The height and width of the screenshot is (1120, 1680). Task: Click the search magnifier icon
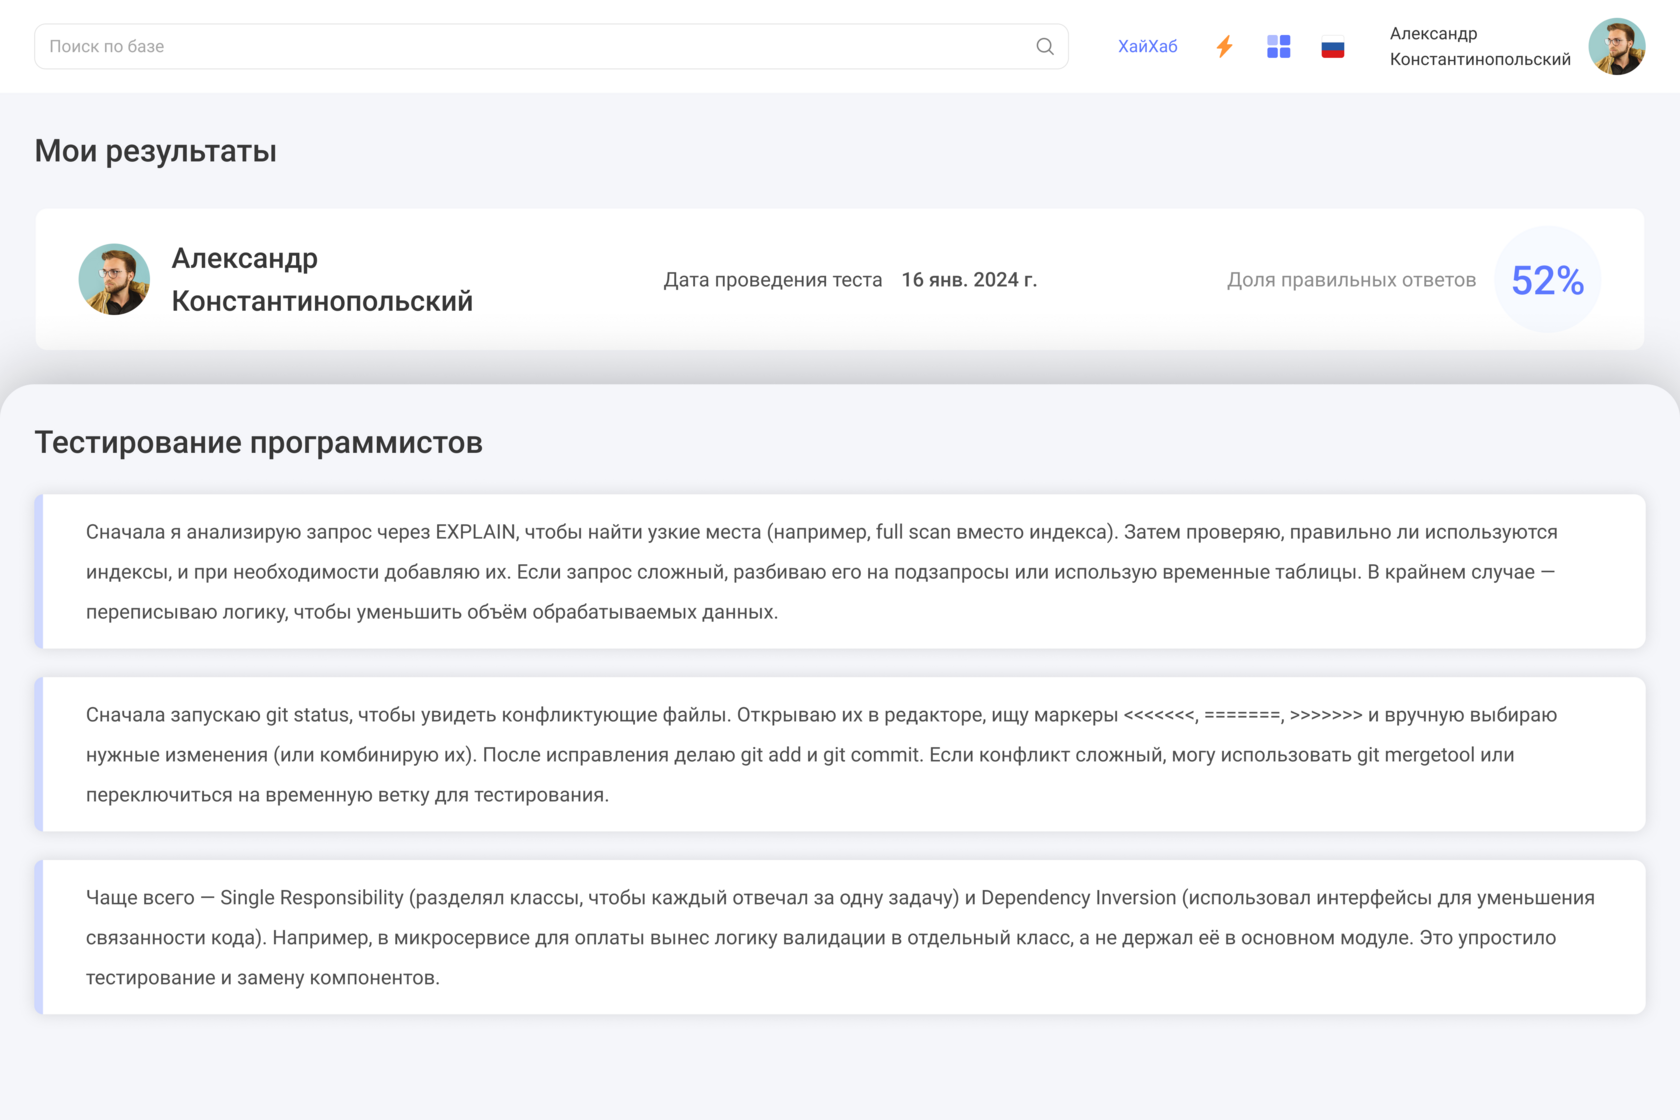[1045, 46]
